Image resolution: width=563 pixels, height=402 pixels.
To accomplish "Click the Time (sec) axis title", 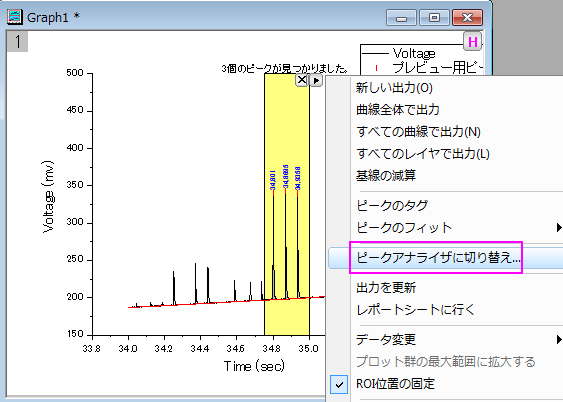I will pyautogui.click(x=254, y=366).
